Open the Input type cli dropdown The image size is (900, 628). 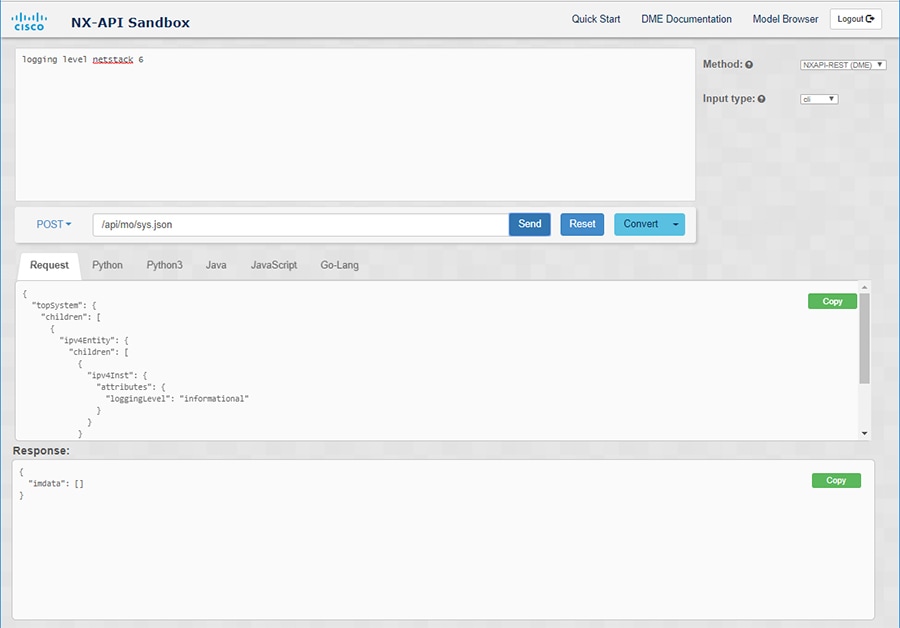(819, 99)
